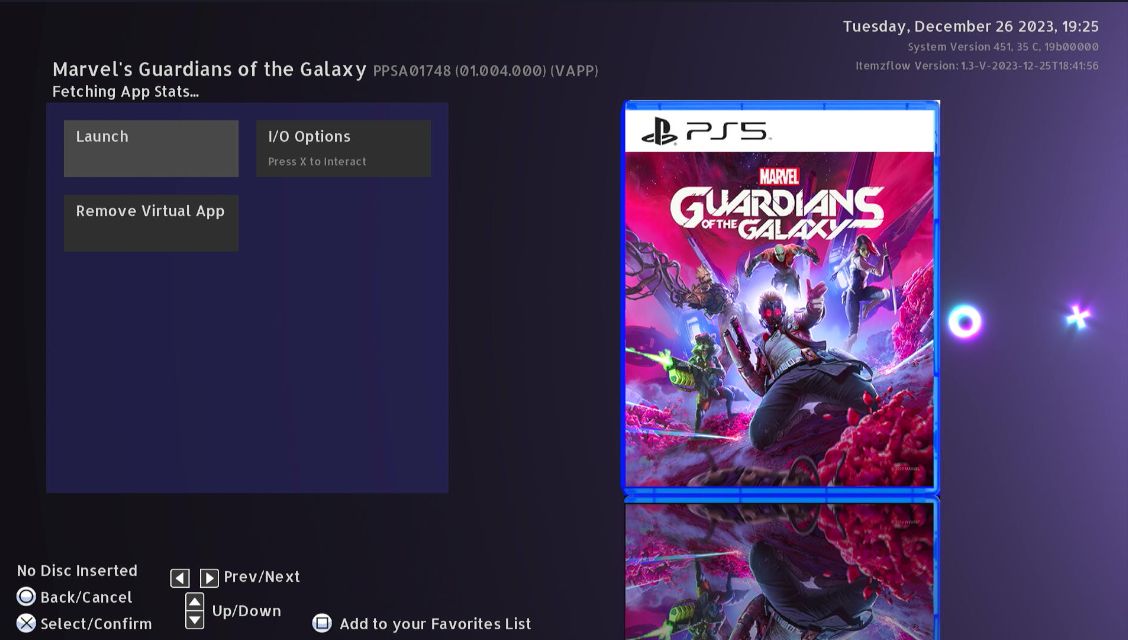Click the PS5 logo on the cover

(x=705, y=132)
